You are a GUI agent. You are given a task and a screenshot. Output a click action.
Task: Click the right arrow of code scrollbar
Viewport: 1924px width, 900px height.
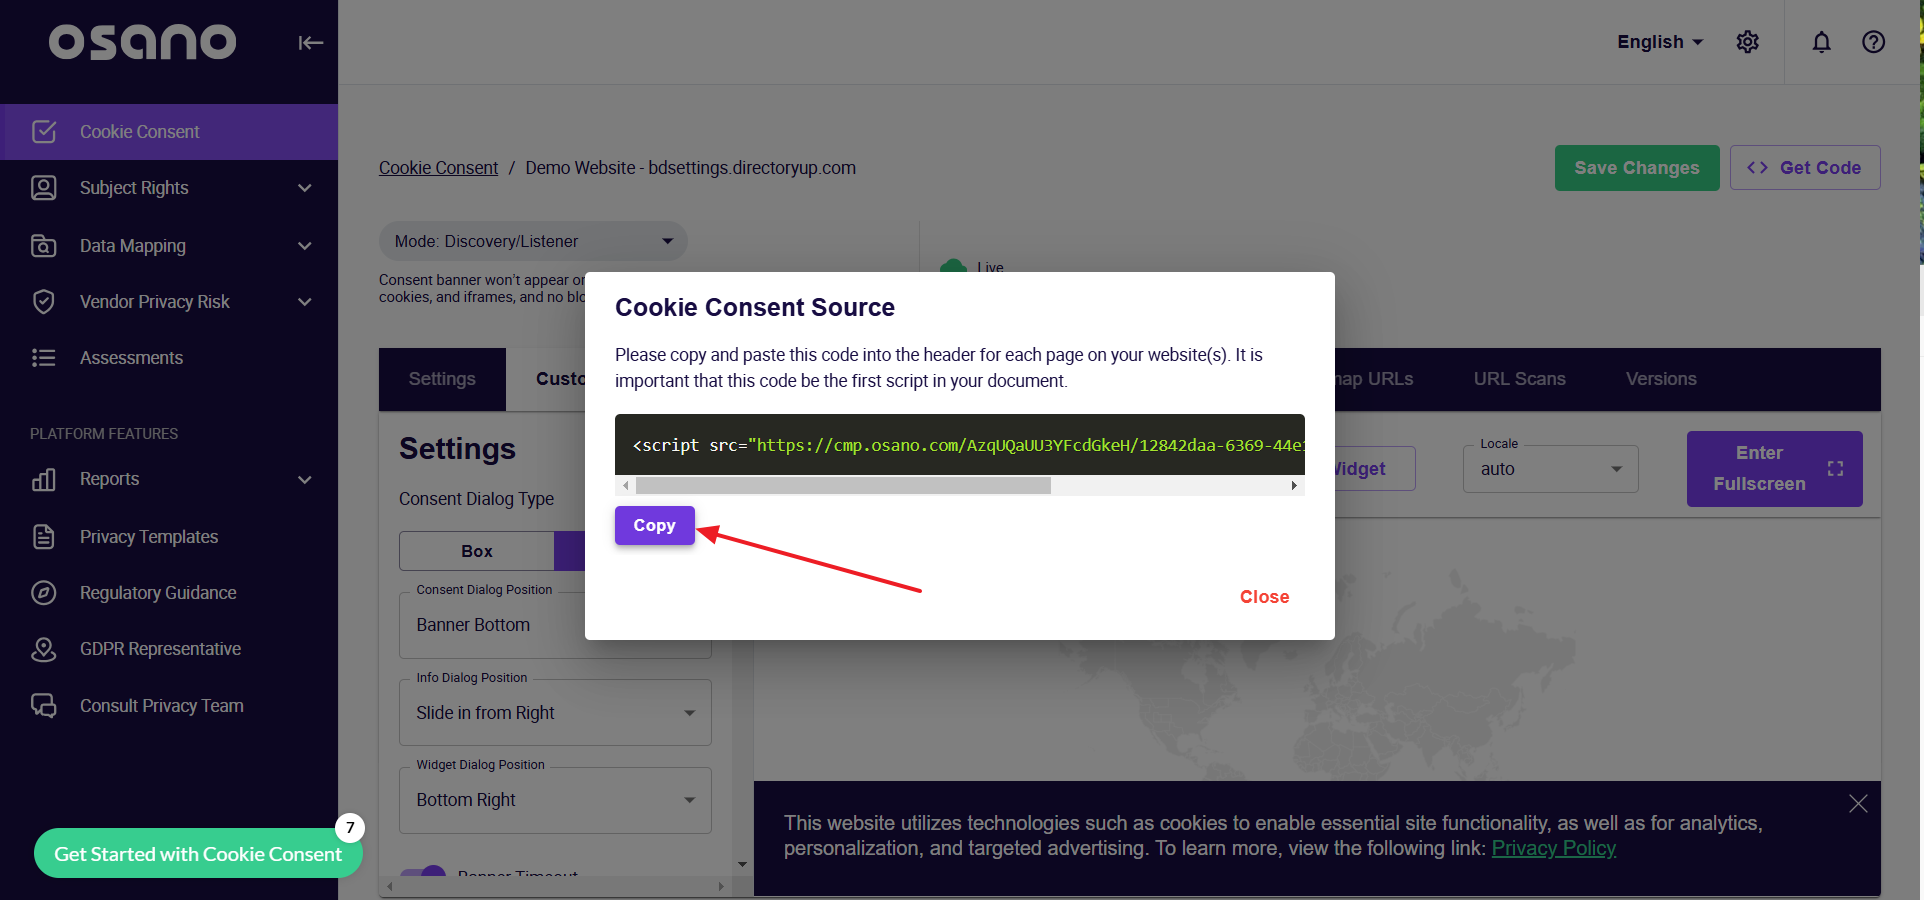pos(1294,486)
